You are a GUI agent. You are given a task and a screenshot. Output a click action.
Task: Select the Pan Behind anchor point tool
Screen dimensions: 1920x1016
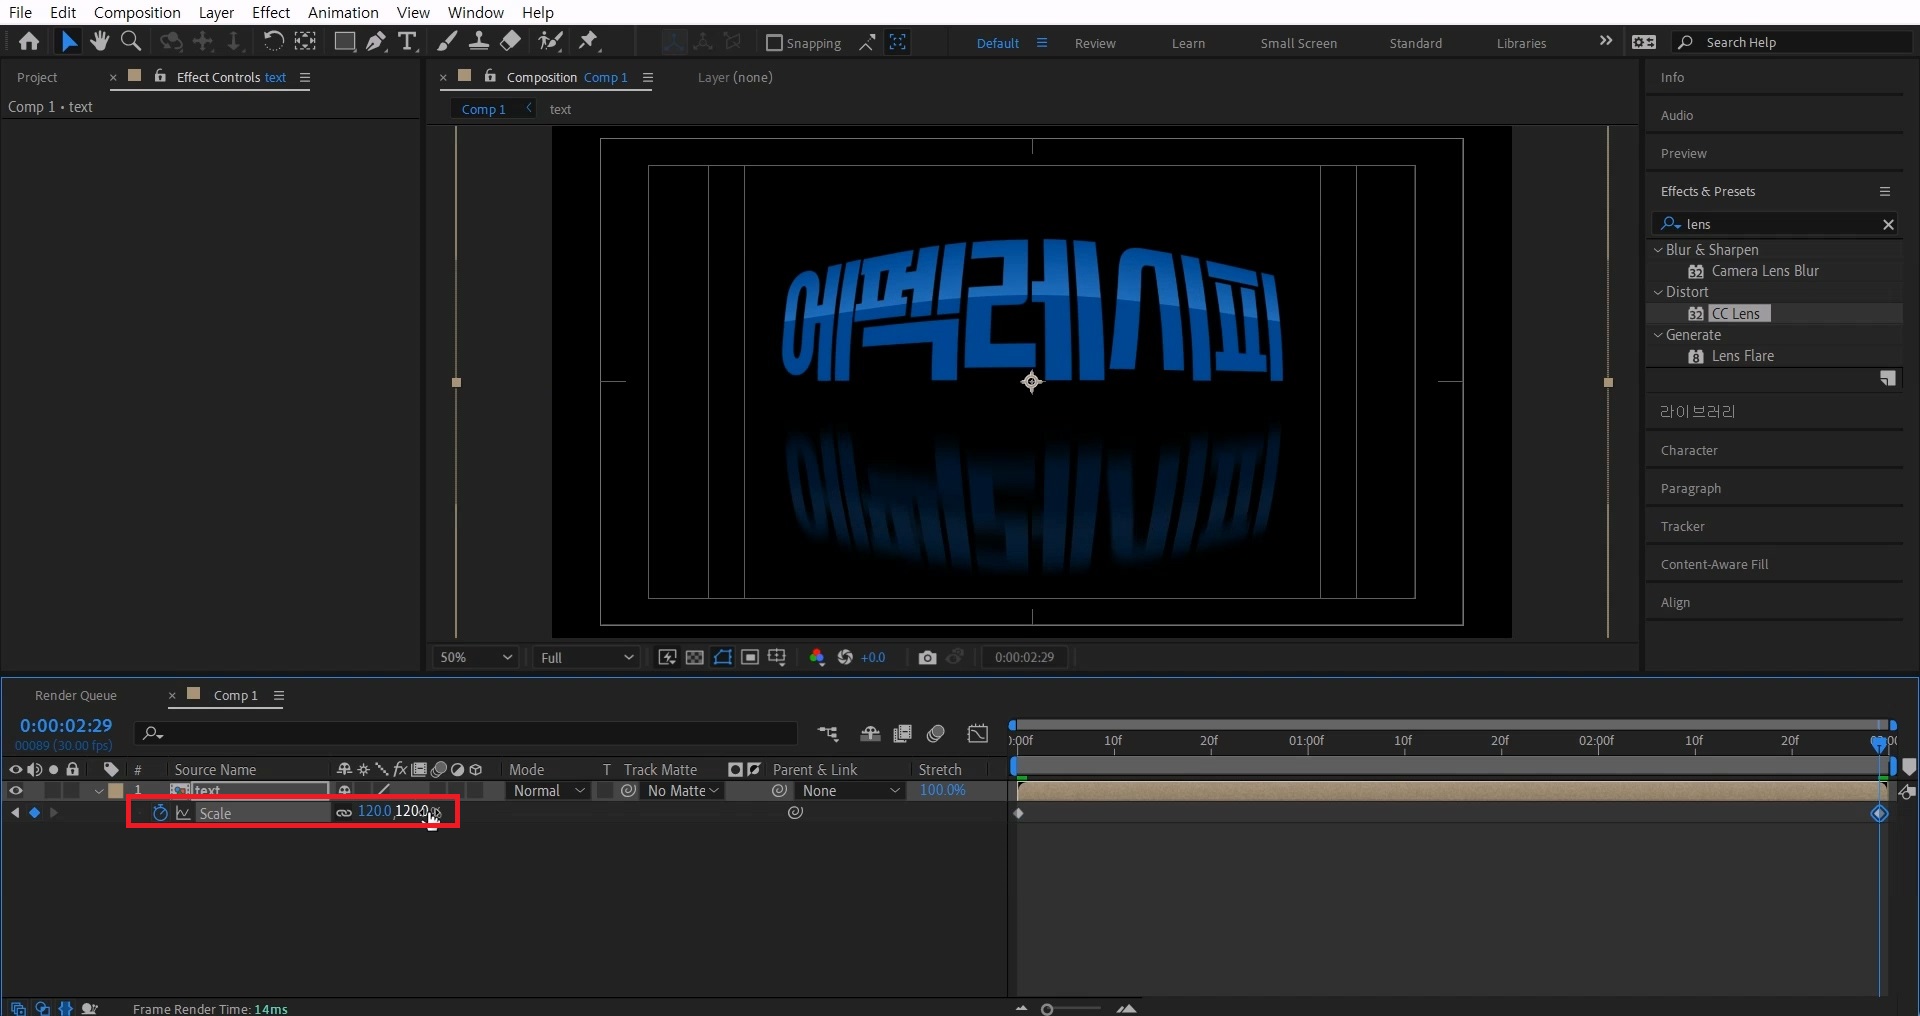pos(305,41)
